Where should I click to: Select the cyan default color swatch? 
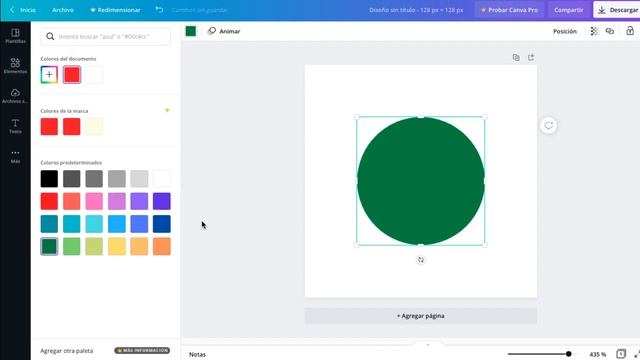(x=94, y=224)
